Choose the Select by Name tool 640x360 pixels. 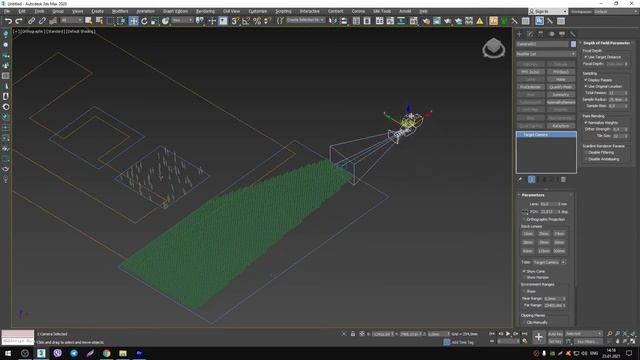99,20
